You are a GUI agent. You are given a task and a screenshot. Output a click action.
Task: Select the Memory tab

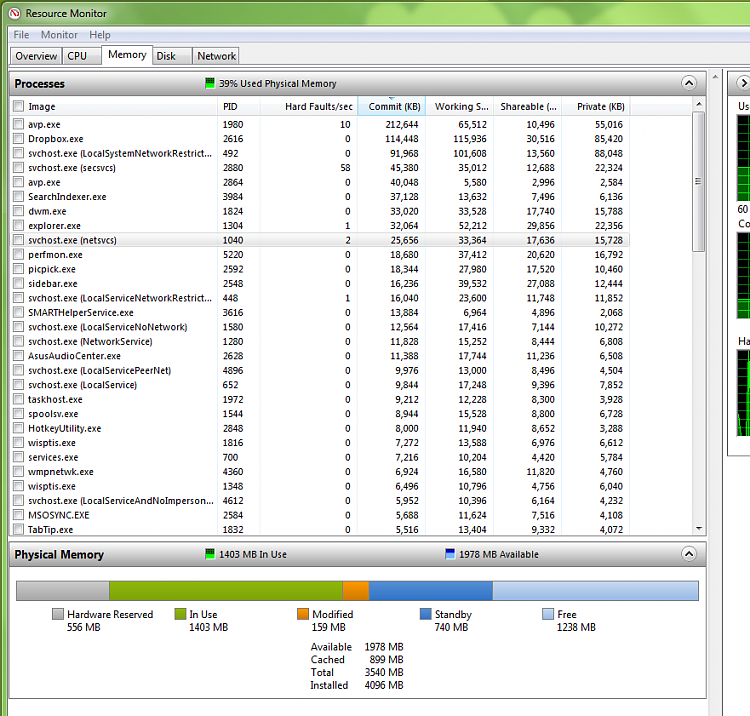click(x=127, y=55)
